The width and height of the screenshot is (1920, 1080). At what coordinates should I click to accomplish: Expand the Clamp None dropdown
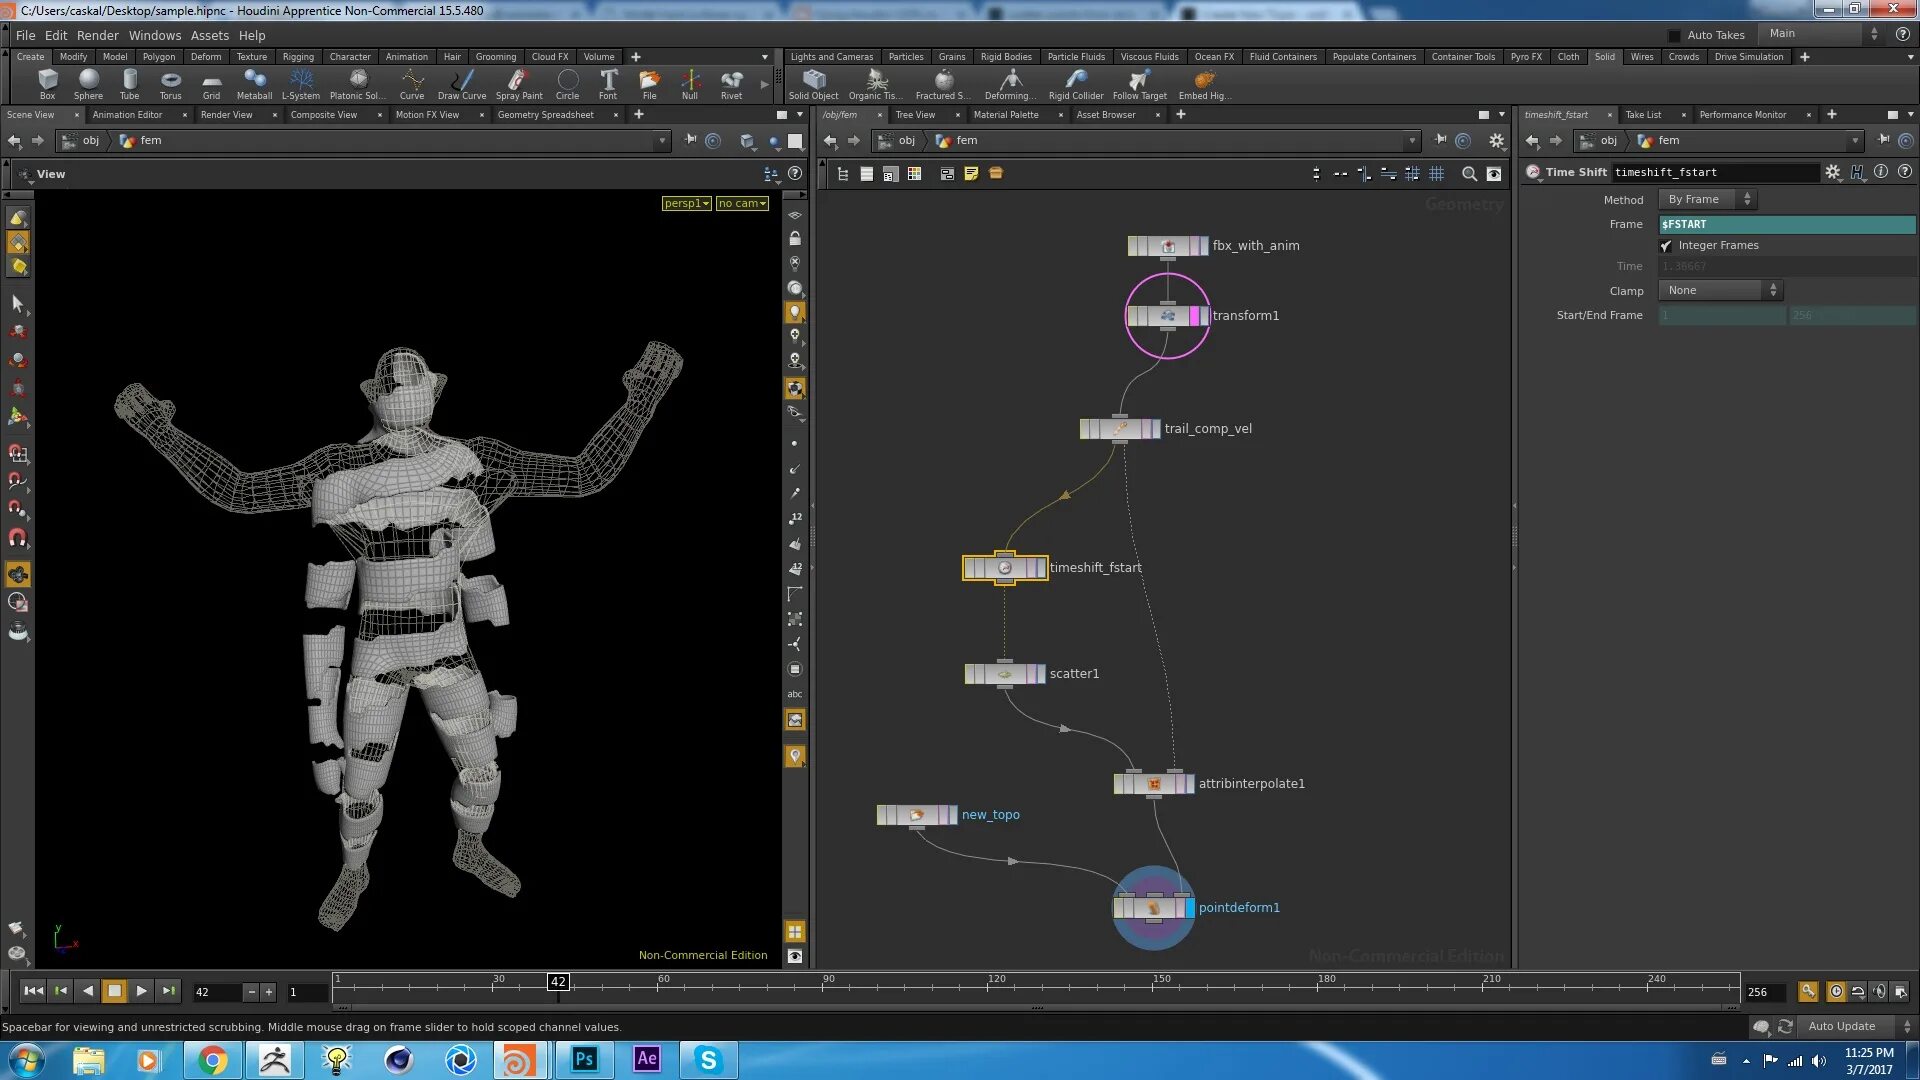pos(1720,291)
